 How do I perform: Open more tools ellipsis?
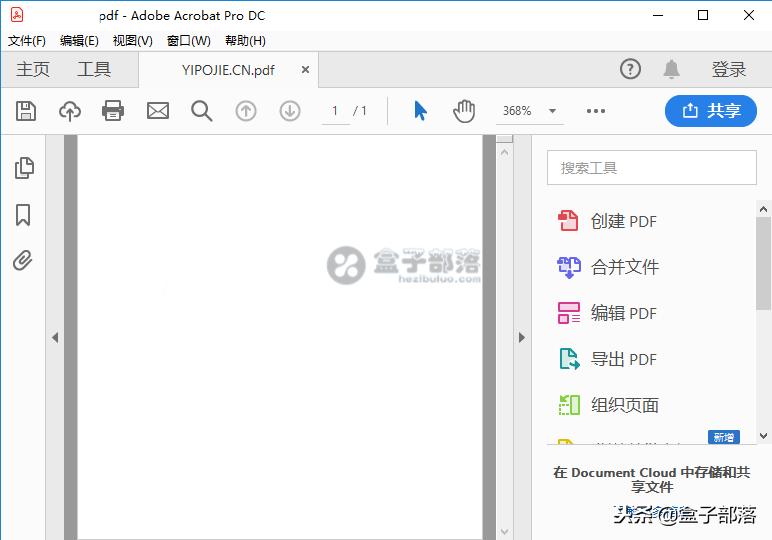pyautogui.click(x=596, y=111)
